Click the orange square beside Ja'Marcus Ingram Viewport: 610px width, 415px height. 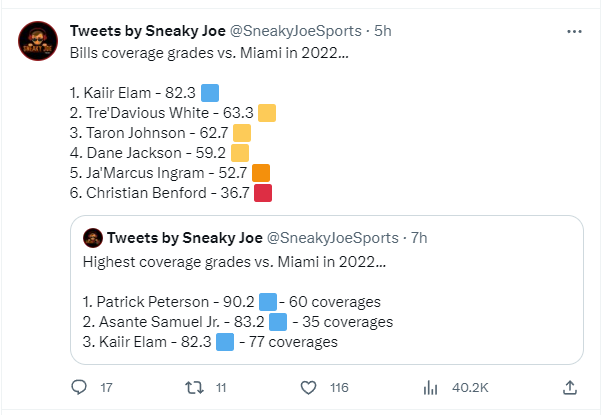pos(261,173)
